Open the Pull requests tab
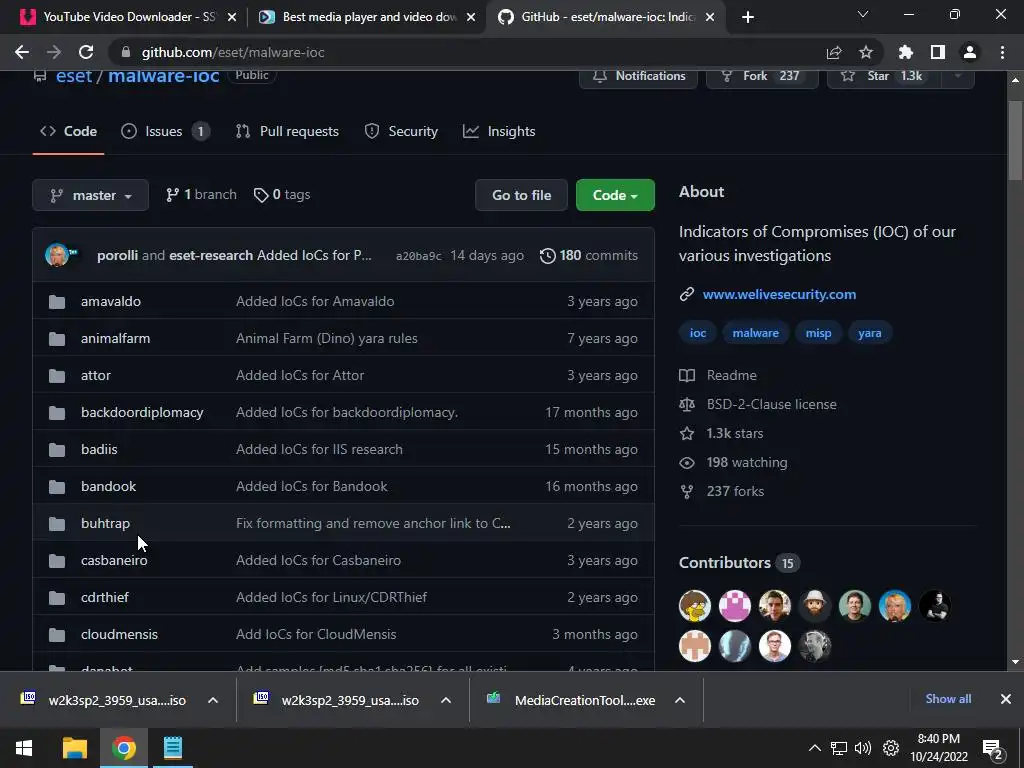 click(x=287, y=131)
